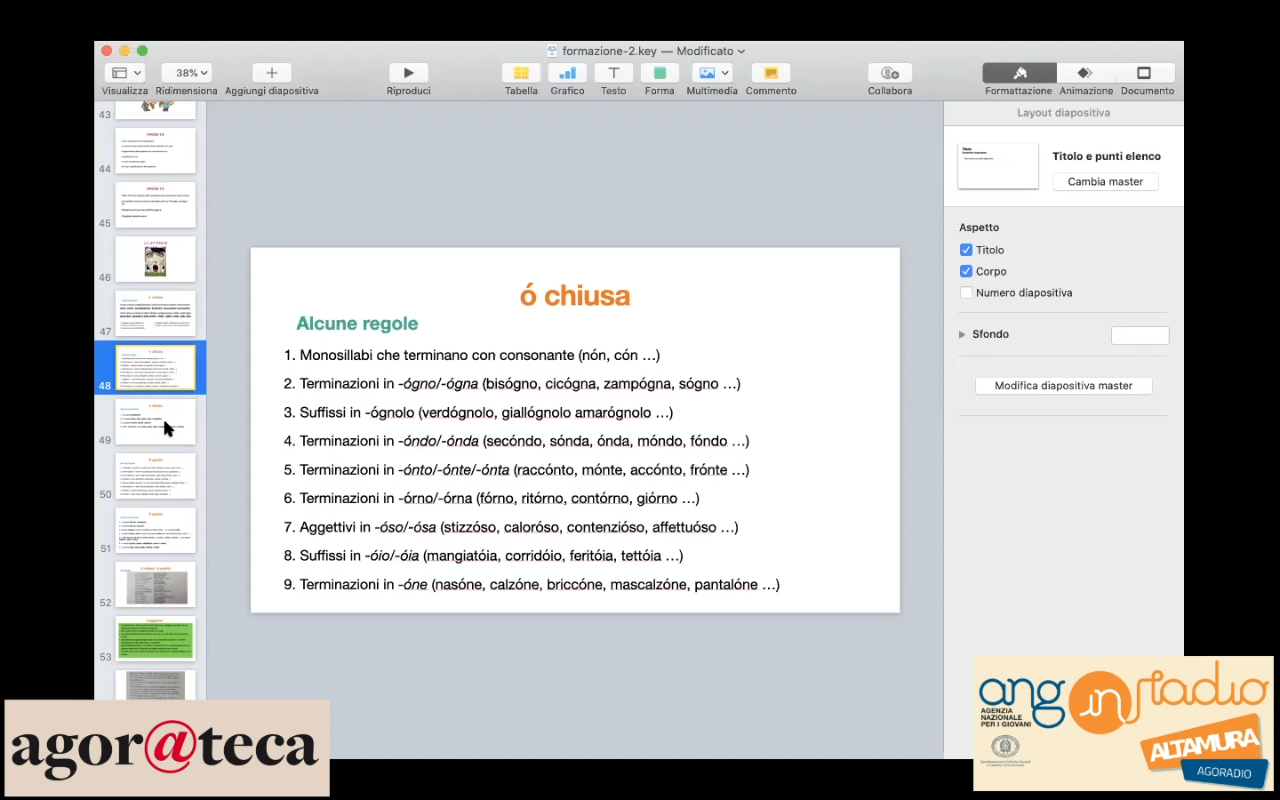Insert a shape with Forma icon

659,73
